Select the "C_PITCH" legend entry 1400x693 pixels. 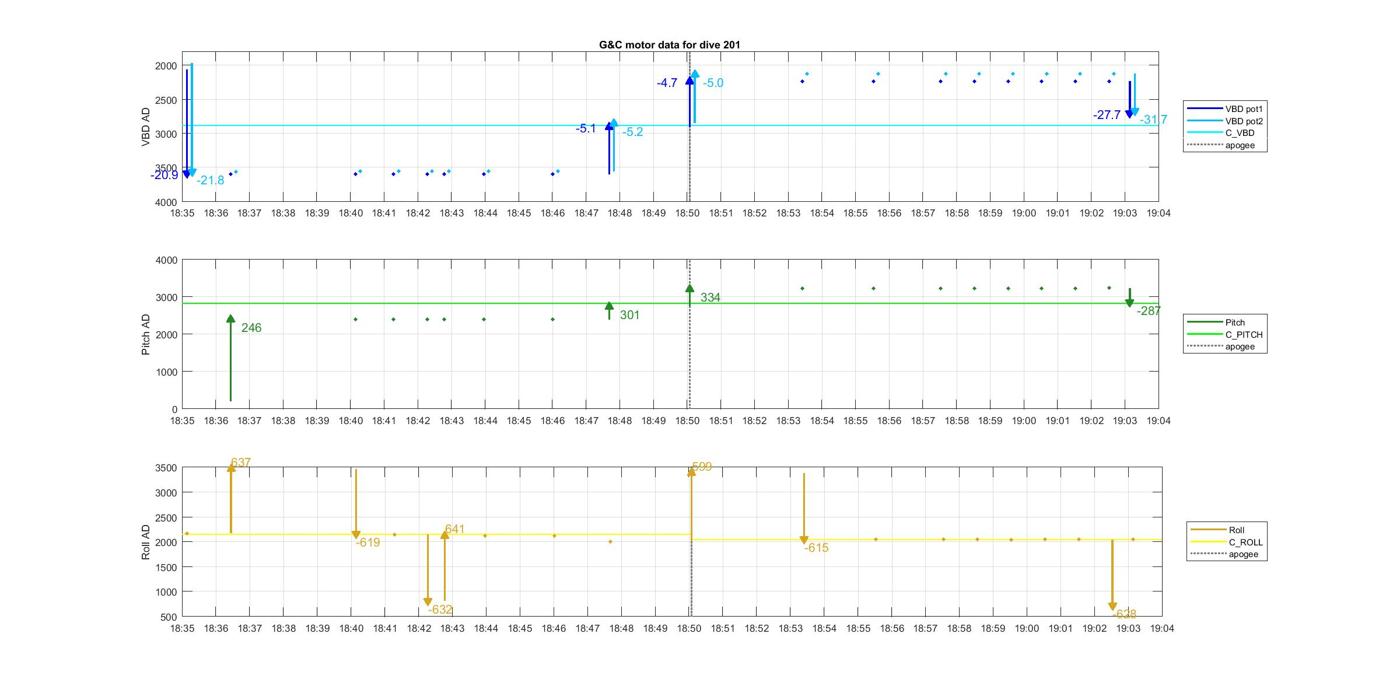[x=1225, y=335]
